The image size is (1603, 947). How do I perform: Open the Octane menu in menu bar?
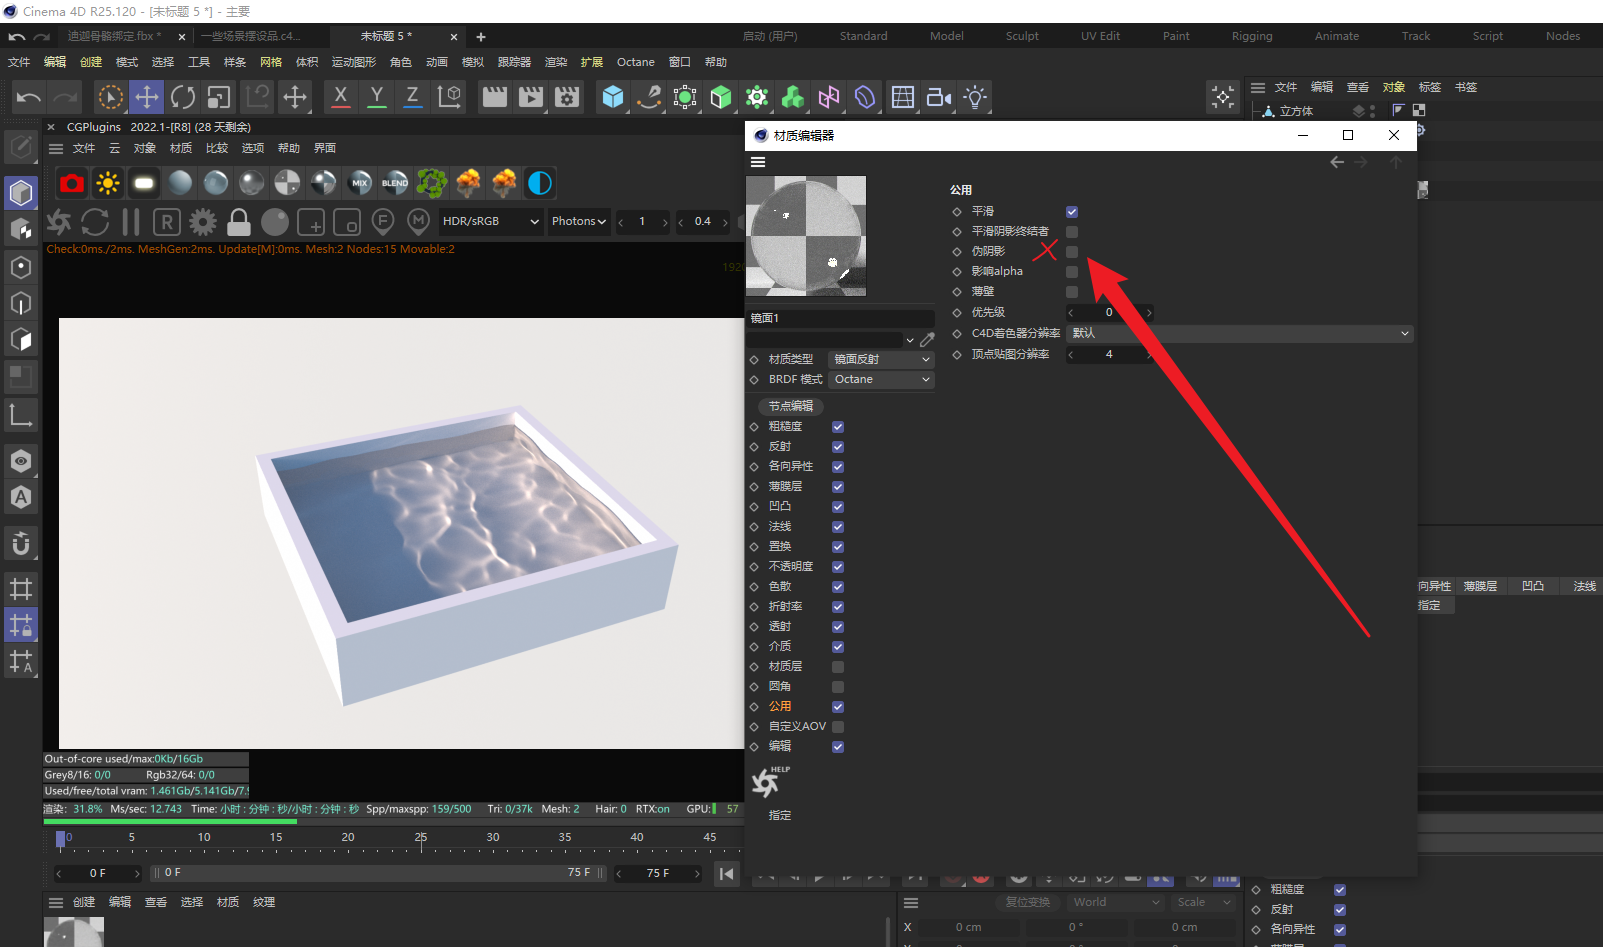coord(635,62)
